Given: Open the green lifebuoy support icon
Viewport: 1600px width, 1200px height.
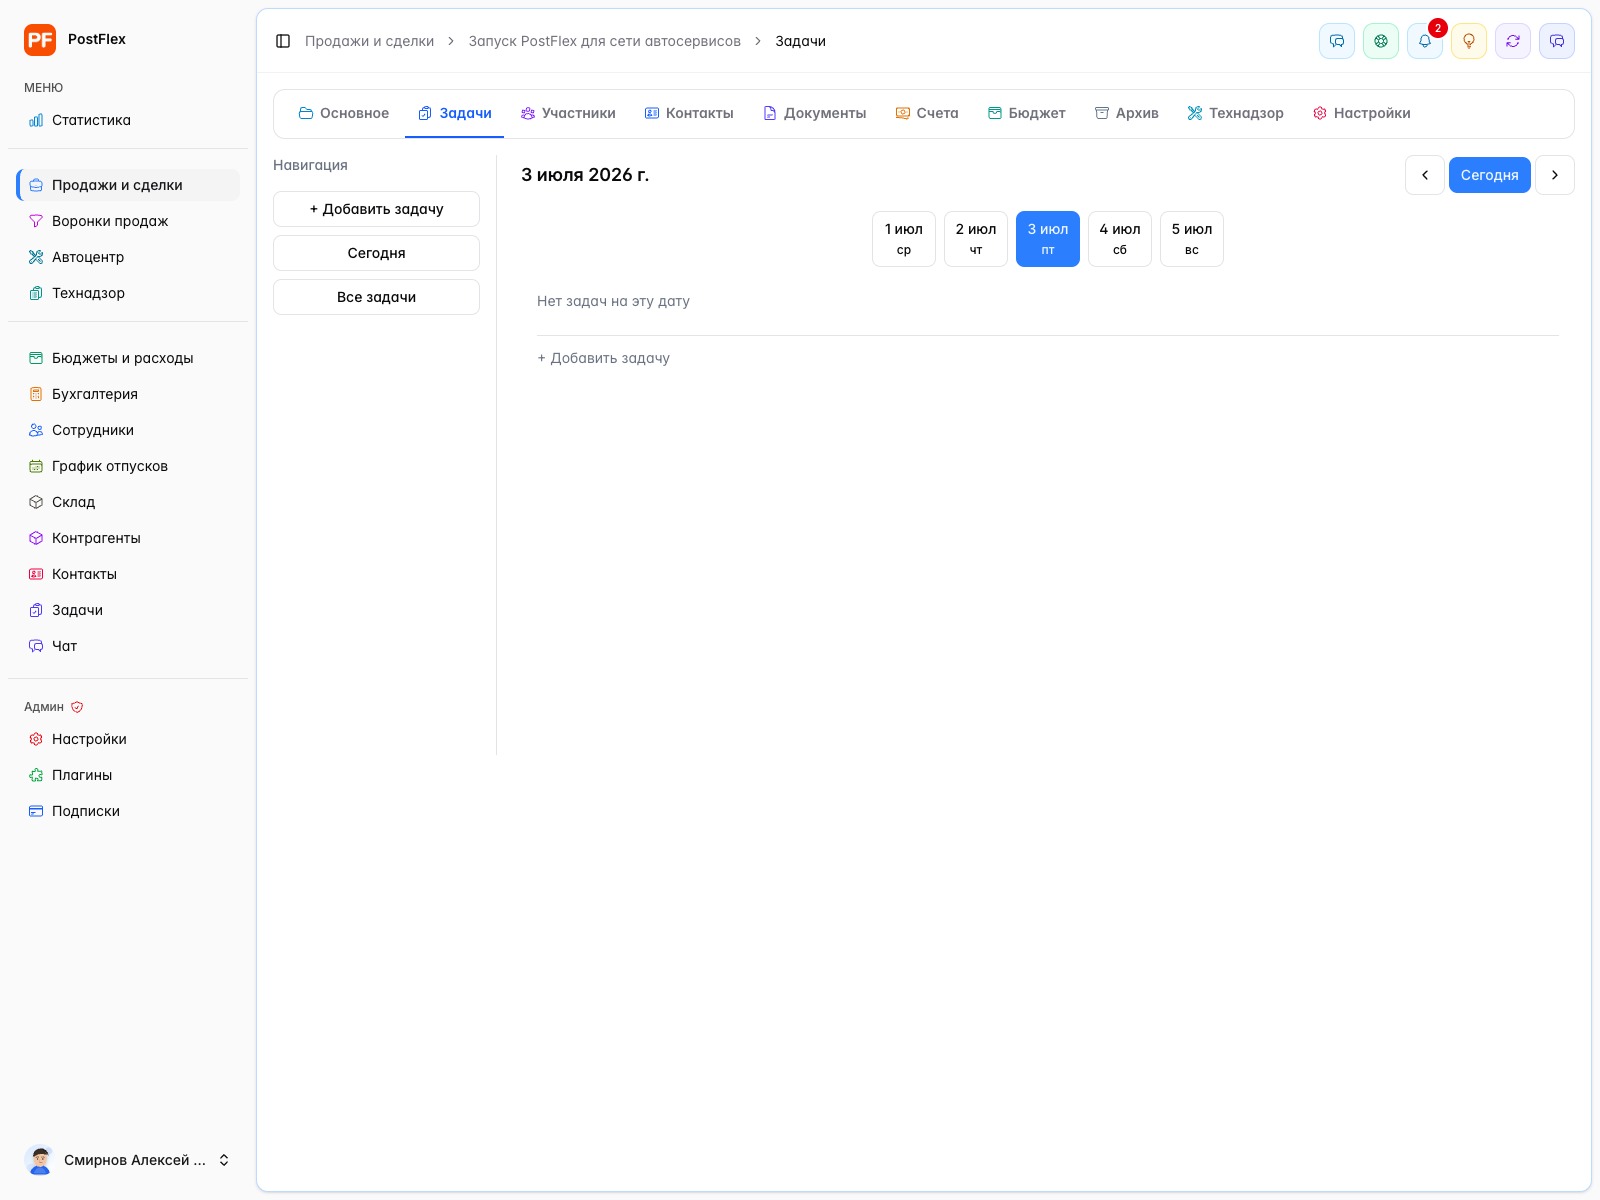Looking at the screenshot, I should pos(1381,41).
